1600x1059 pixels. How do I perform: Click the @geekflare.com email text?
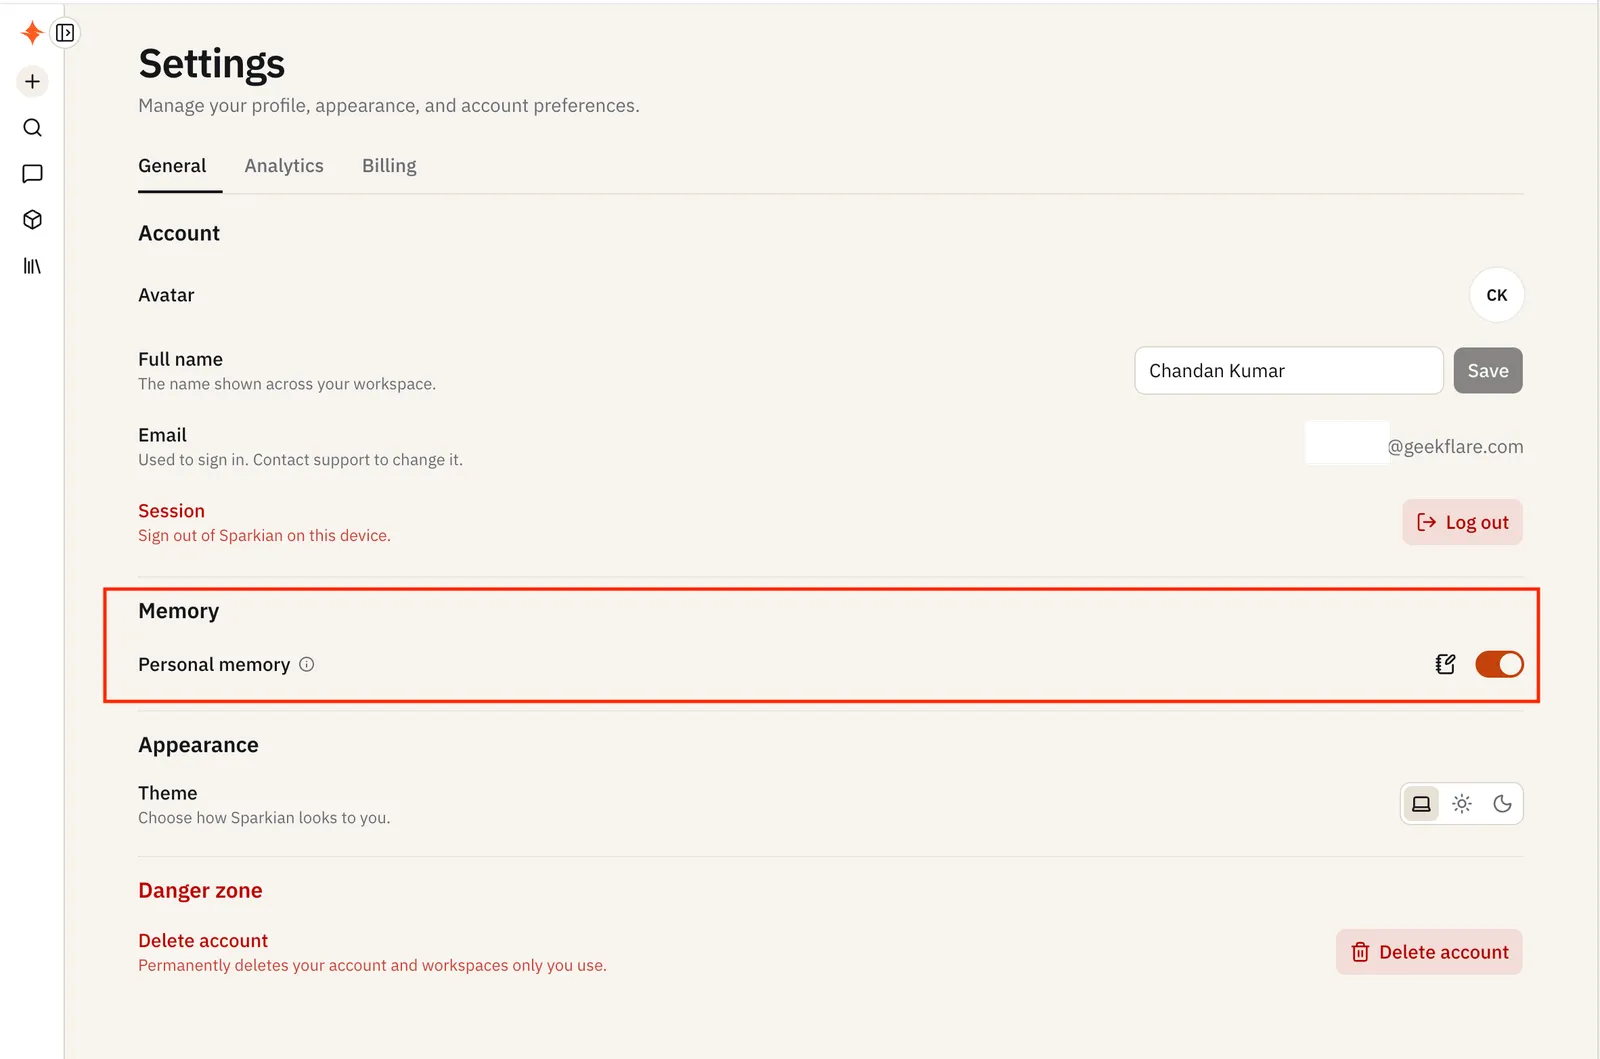(1455, 447)
